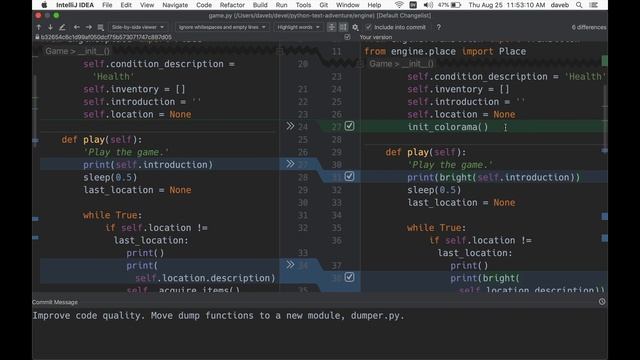Click the Wi-Fi status icon

tap(399, 5)
